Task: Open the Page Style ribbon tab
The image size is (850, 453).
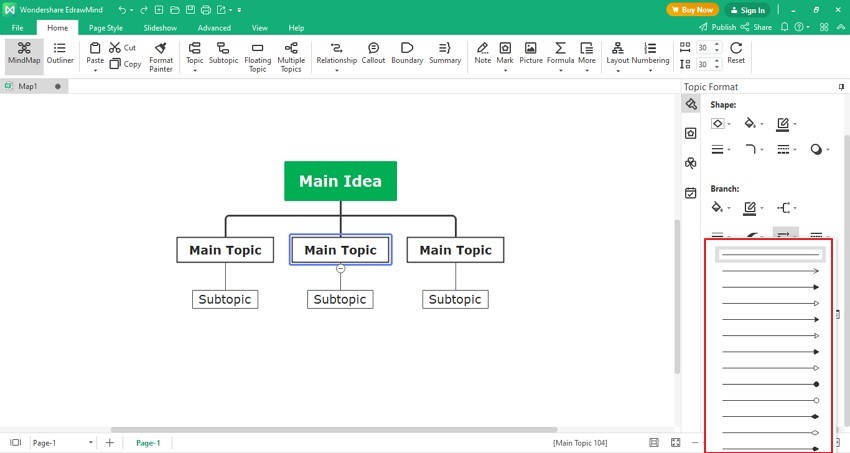Action: [x=105, y=28]
